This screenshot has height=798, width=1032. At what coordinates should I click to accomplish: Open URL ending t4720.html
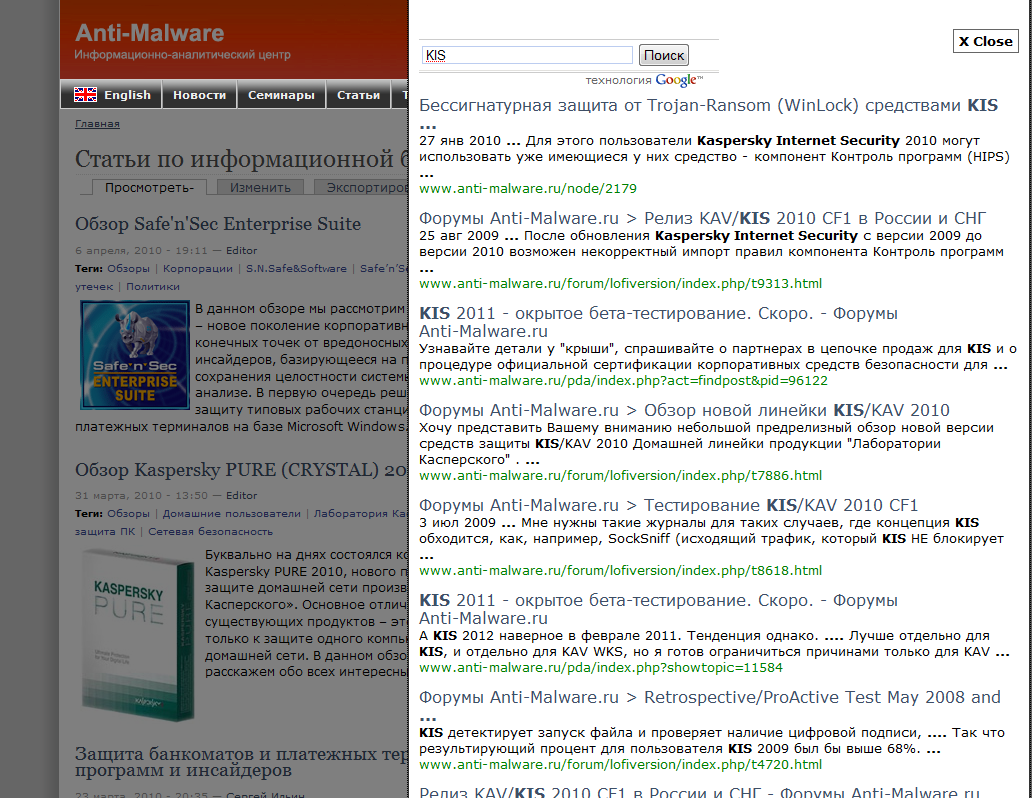pyautogui.click(x=621, y=764)
